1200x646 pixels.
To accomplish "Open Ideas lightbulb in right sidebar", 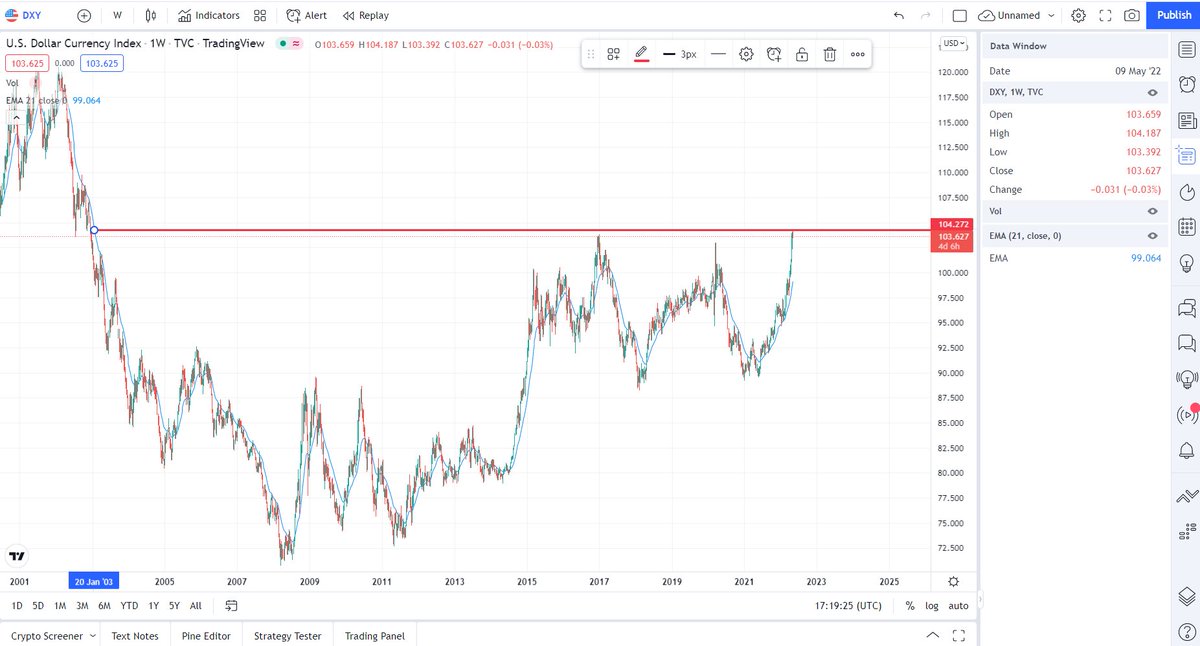I will 1186,263.
